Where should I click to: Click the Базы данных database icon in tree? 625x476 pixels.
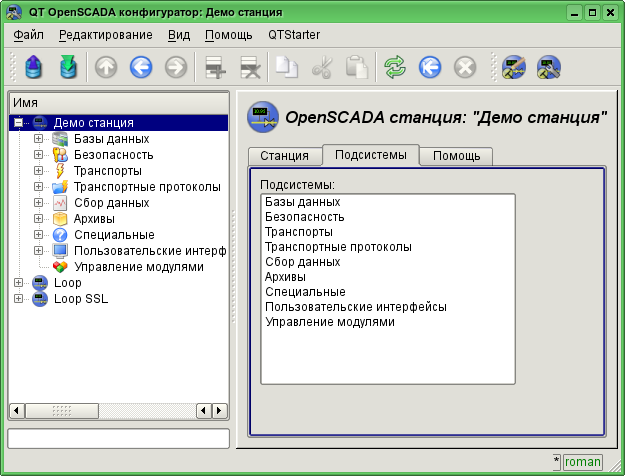[x=60, y=139]
